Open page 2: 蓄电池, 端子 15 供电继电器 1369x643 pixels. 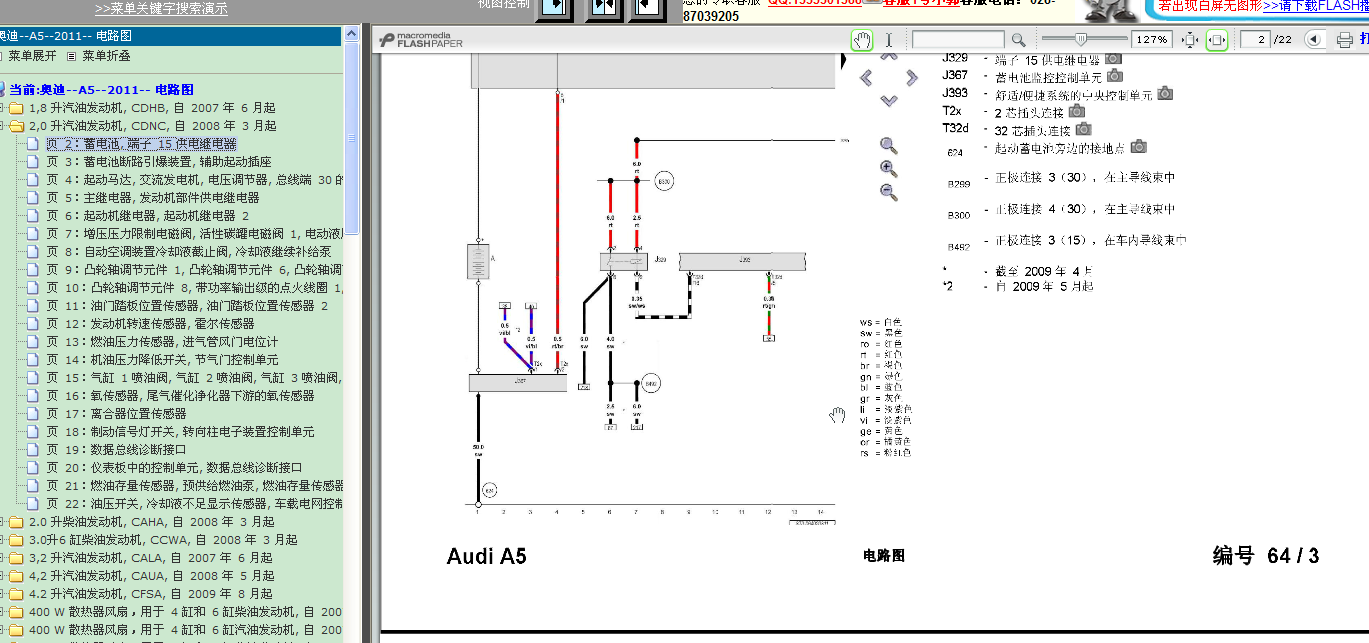tap(141, 144)
